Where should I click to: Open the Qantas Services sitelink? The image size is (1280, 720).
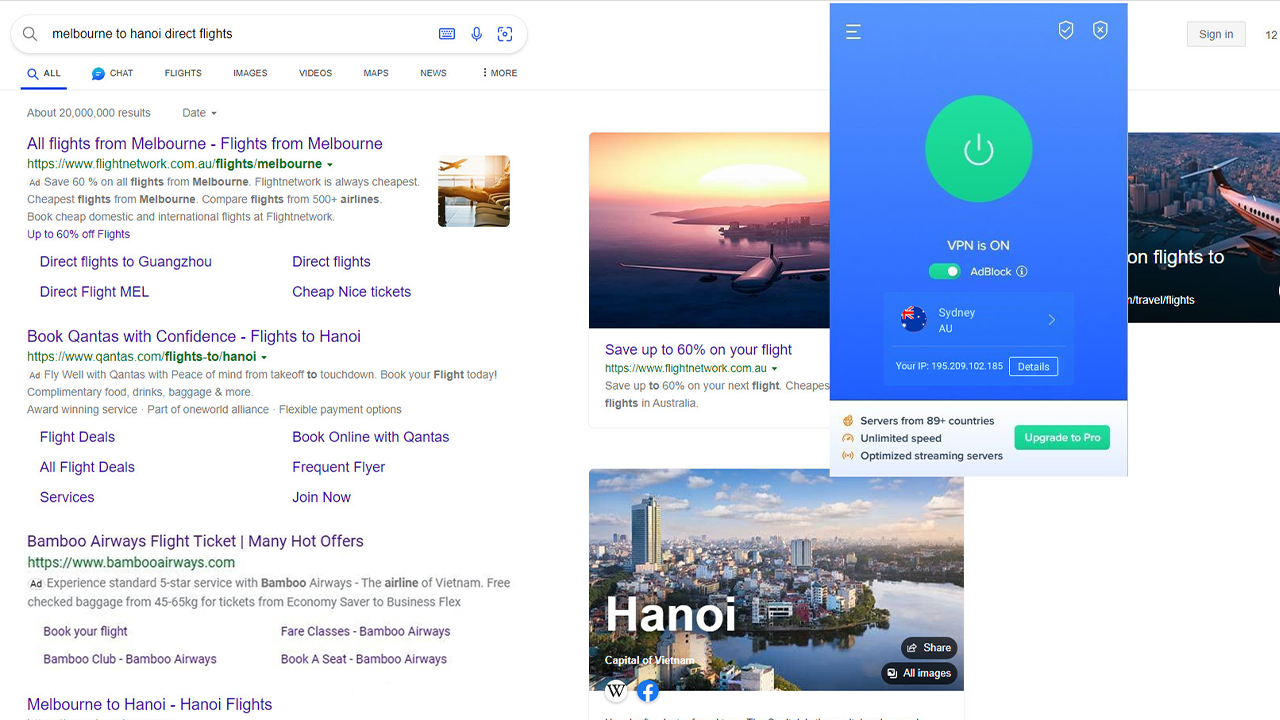67,497
